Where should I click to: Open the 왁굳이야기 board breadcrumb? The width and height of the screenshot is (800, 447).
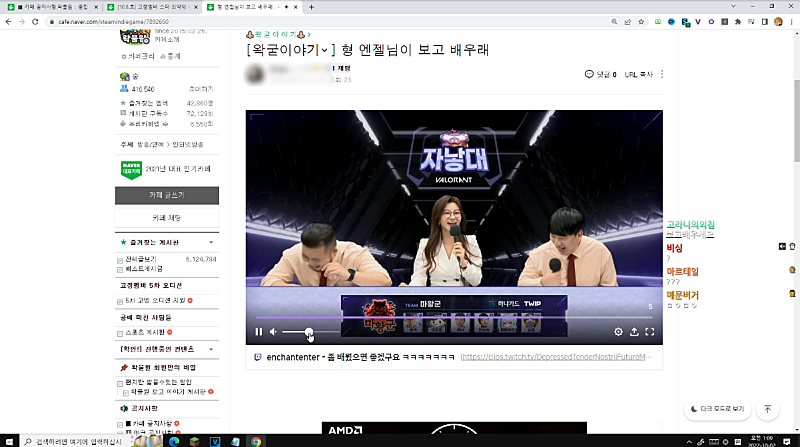point(279,34)
